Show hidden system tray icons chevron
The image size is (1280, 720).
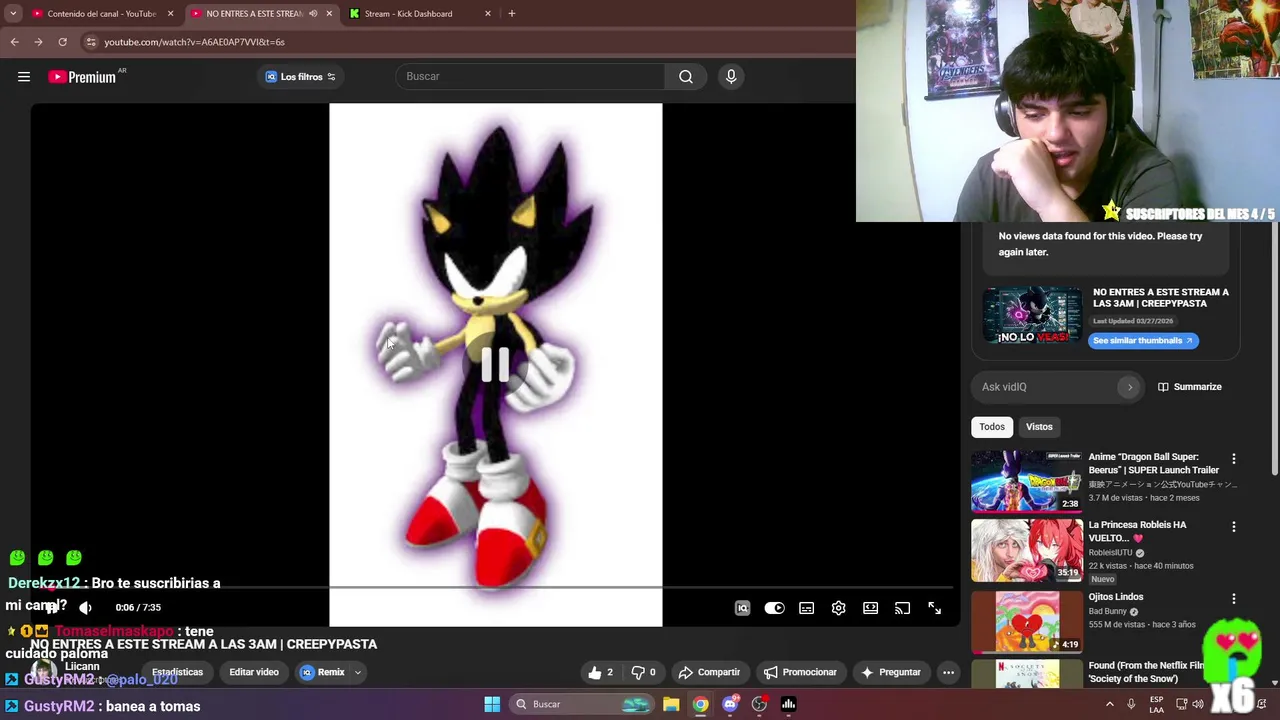click(x=1109, y=704)
